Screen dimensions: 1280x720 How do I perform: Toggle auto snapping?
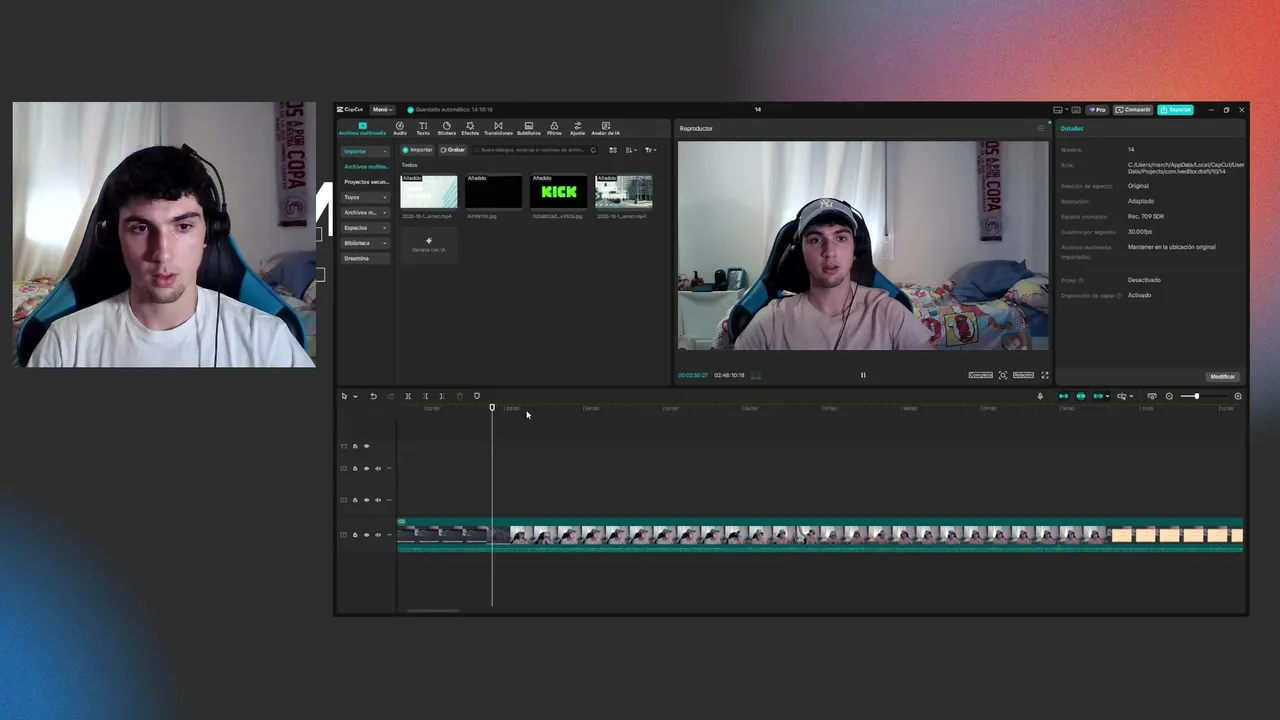tap(1081, 396)
